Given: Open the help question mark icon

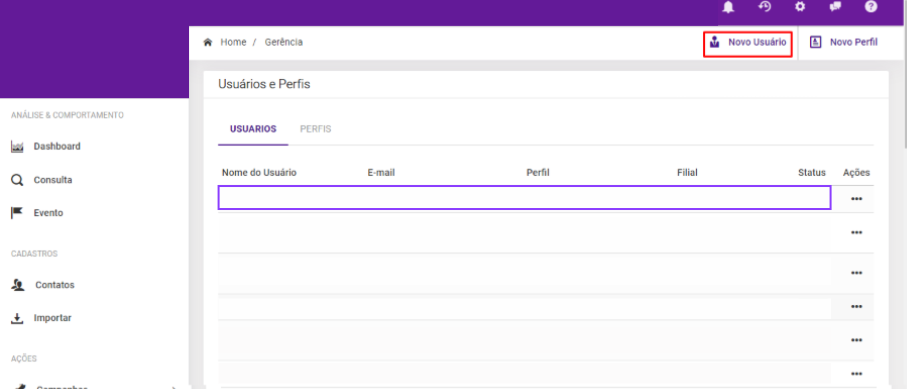Looking at the screenshot, I should click(871, 7).
